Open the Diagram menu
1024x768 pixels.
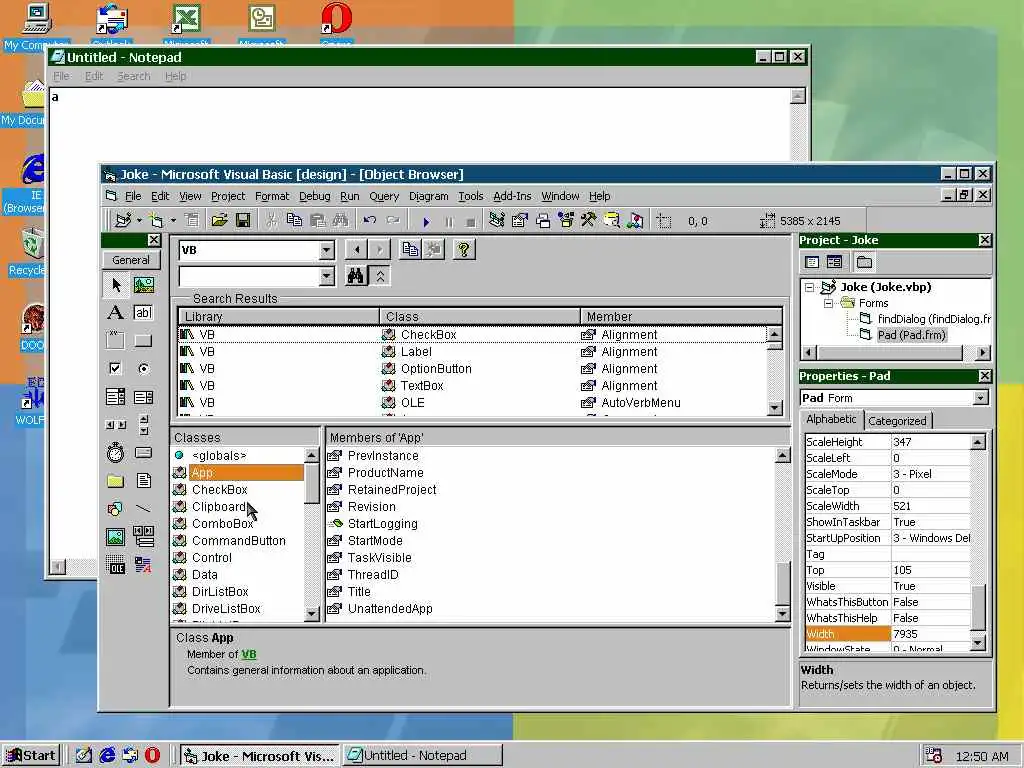pos(428,196)
